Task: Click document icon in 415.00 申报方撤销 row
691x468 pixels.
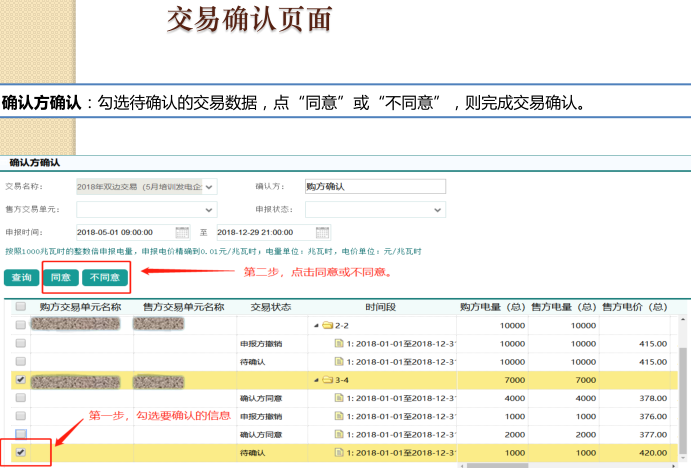Action: (340, 343)
